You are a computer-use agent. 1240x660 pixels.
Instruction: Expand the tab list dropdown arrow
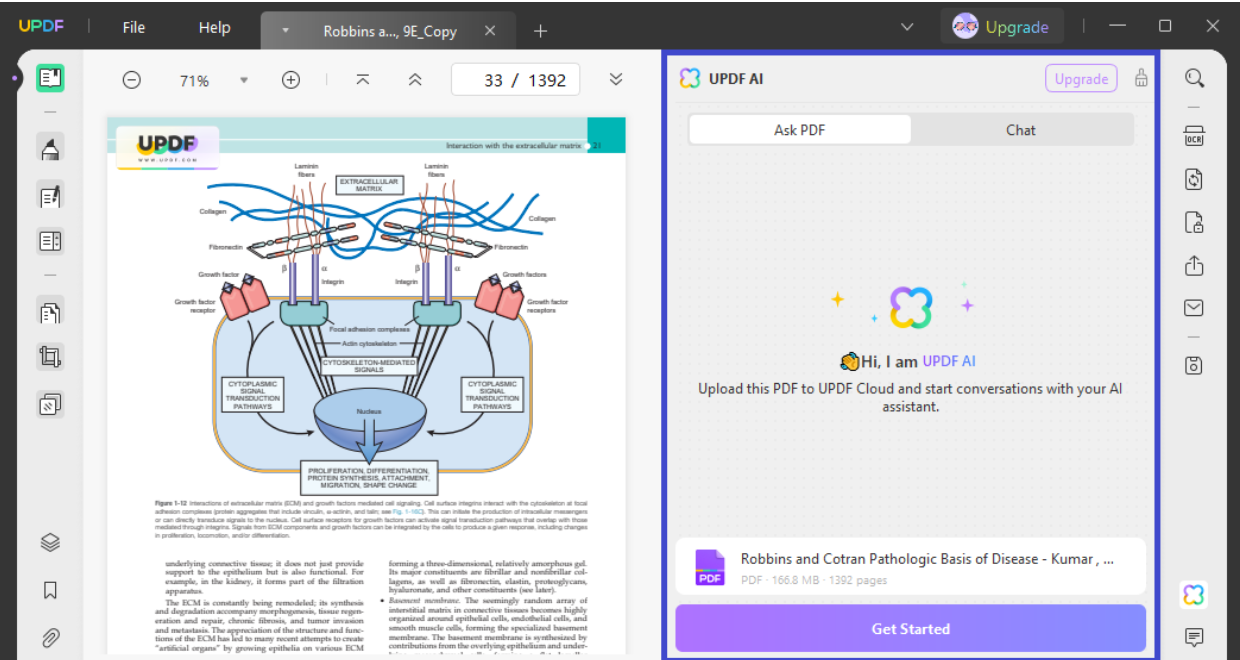click(285, 30)
